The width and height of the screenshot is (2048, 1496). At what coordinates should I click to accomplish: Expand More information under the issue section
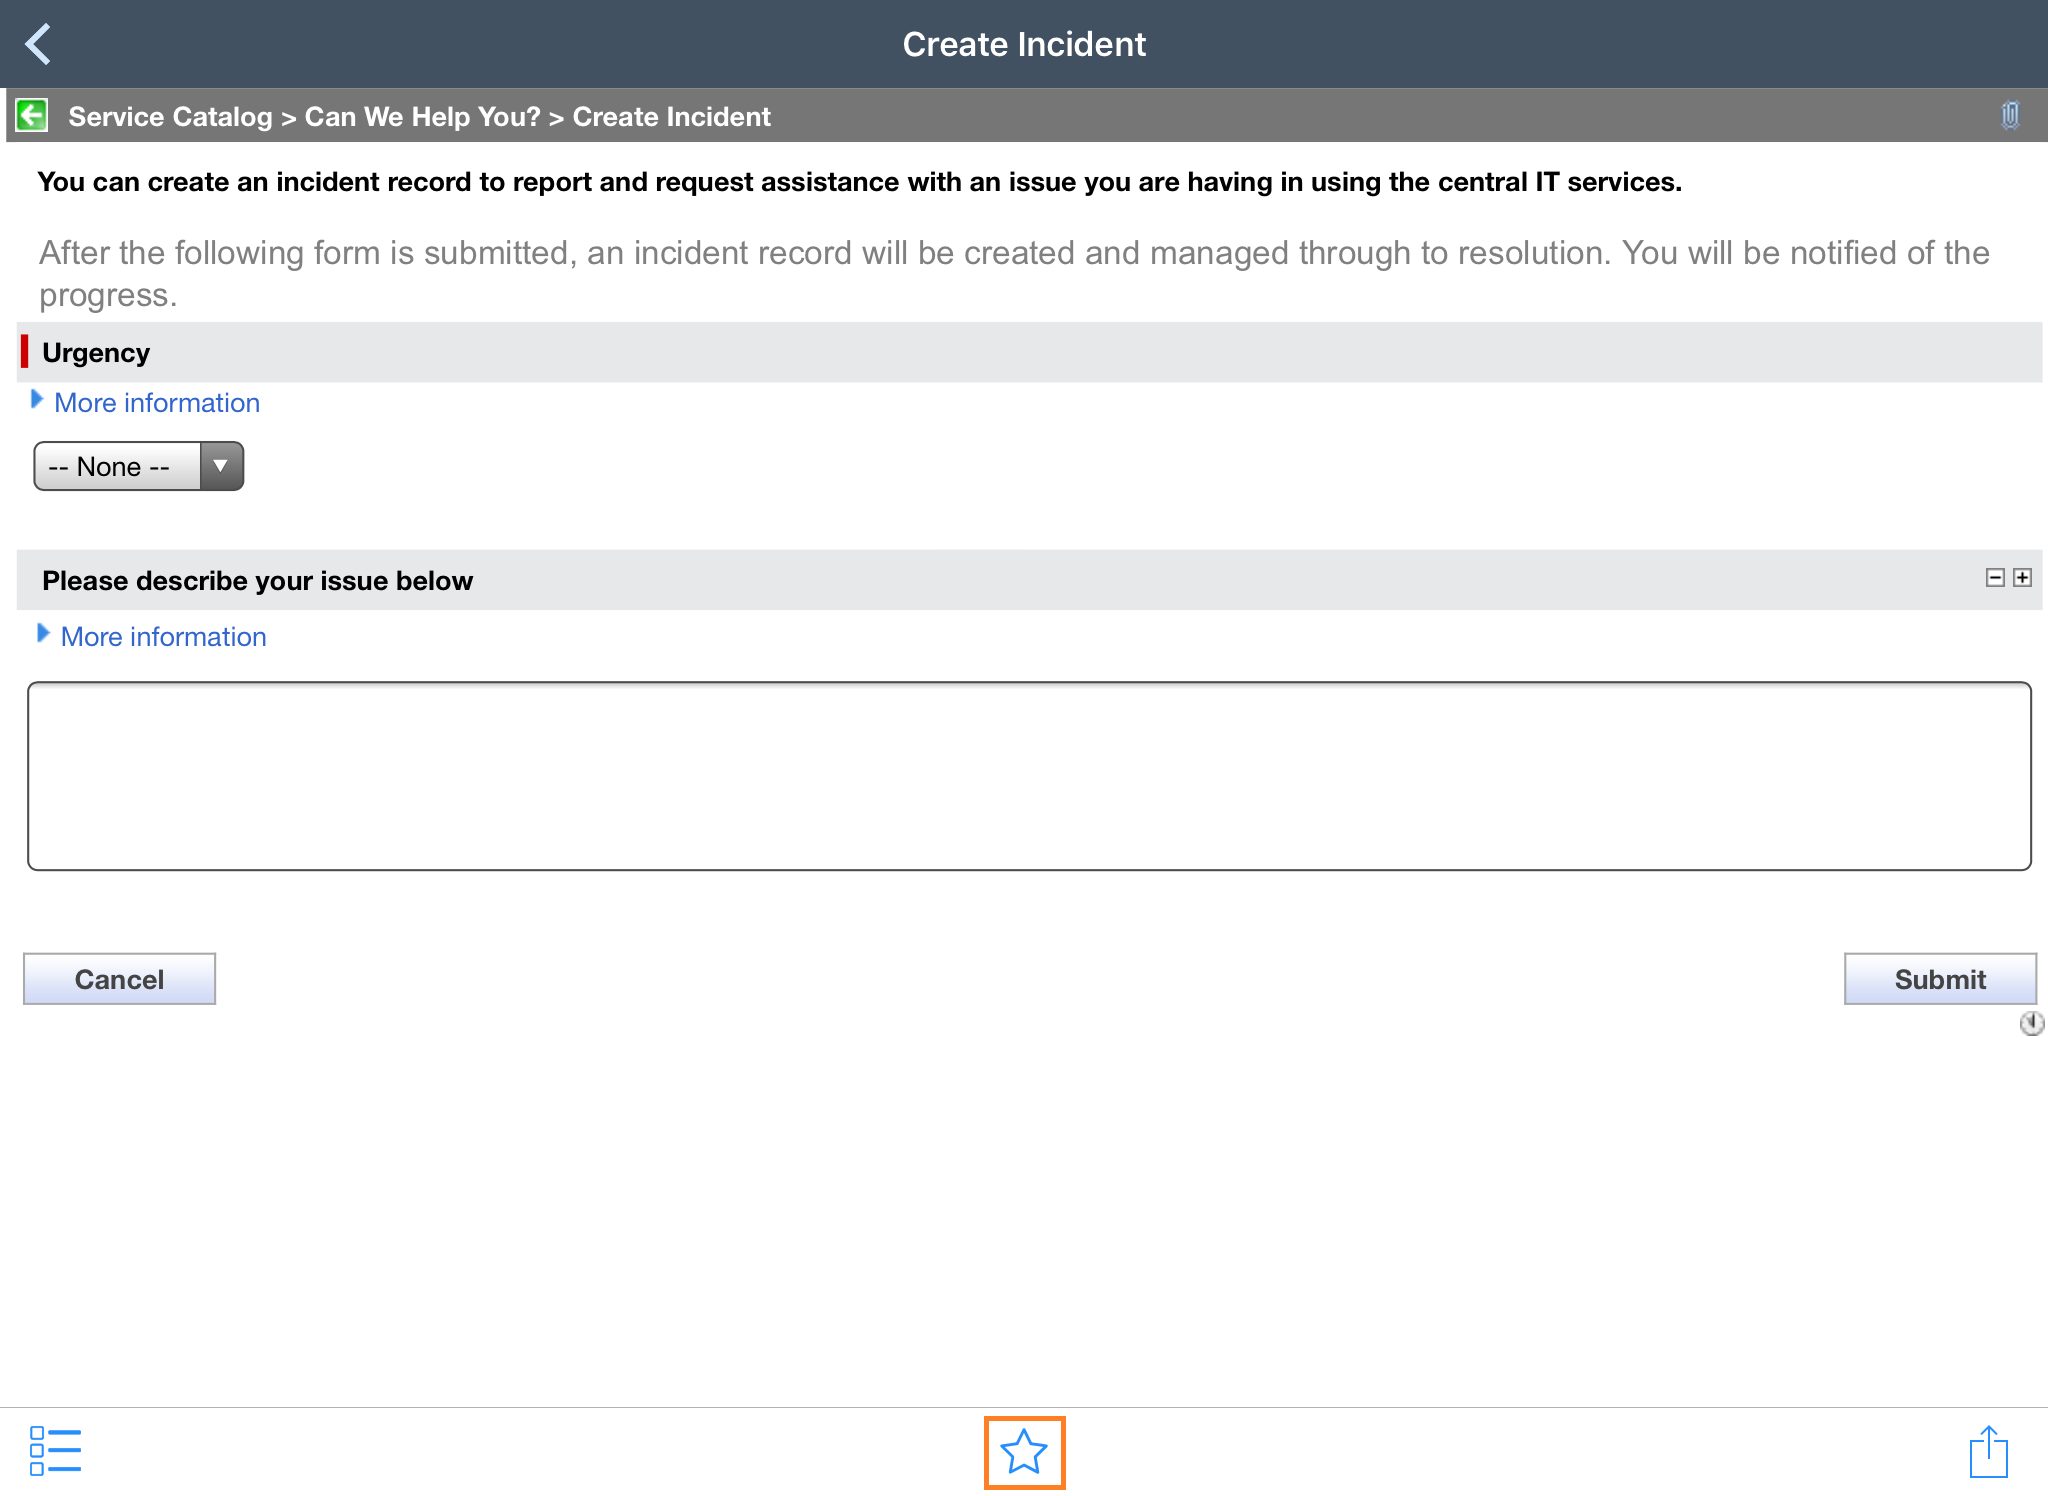pos(163,636)
